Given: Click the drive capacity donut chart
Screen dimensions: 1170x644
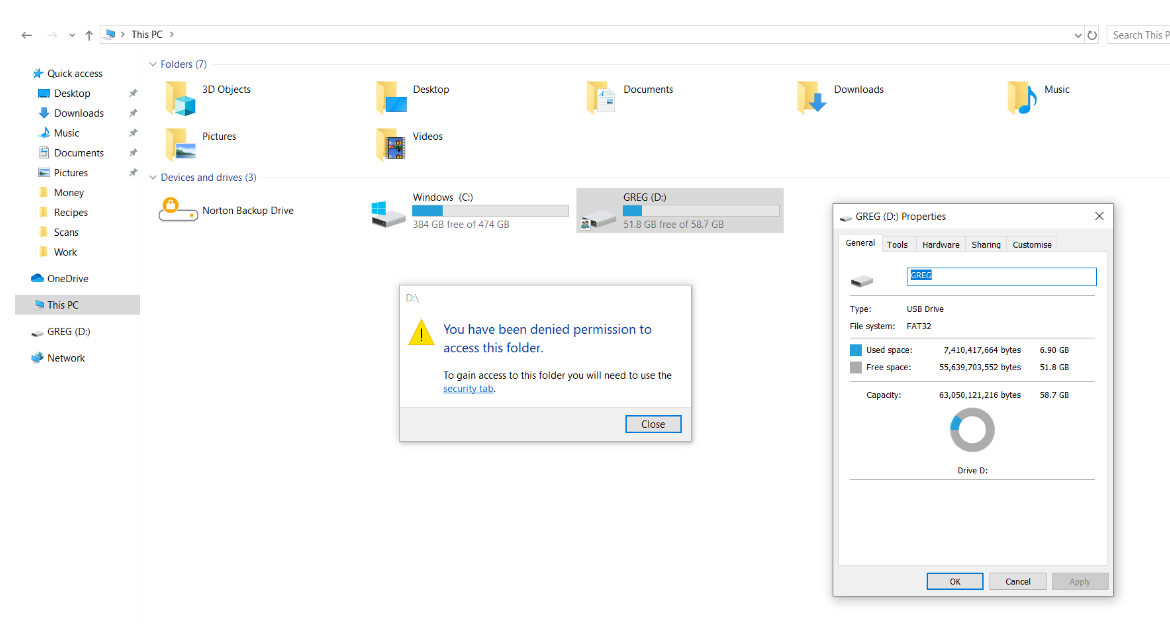Looking at the screenshot, I should (x=972, y=430).
